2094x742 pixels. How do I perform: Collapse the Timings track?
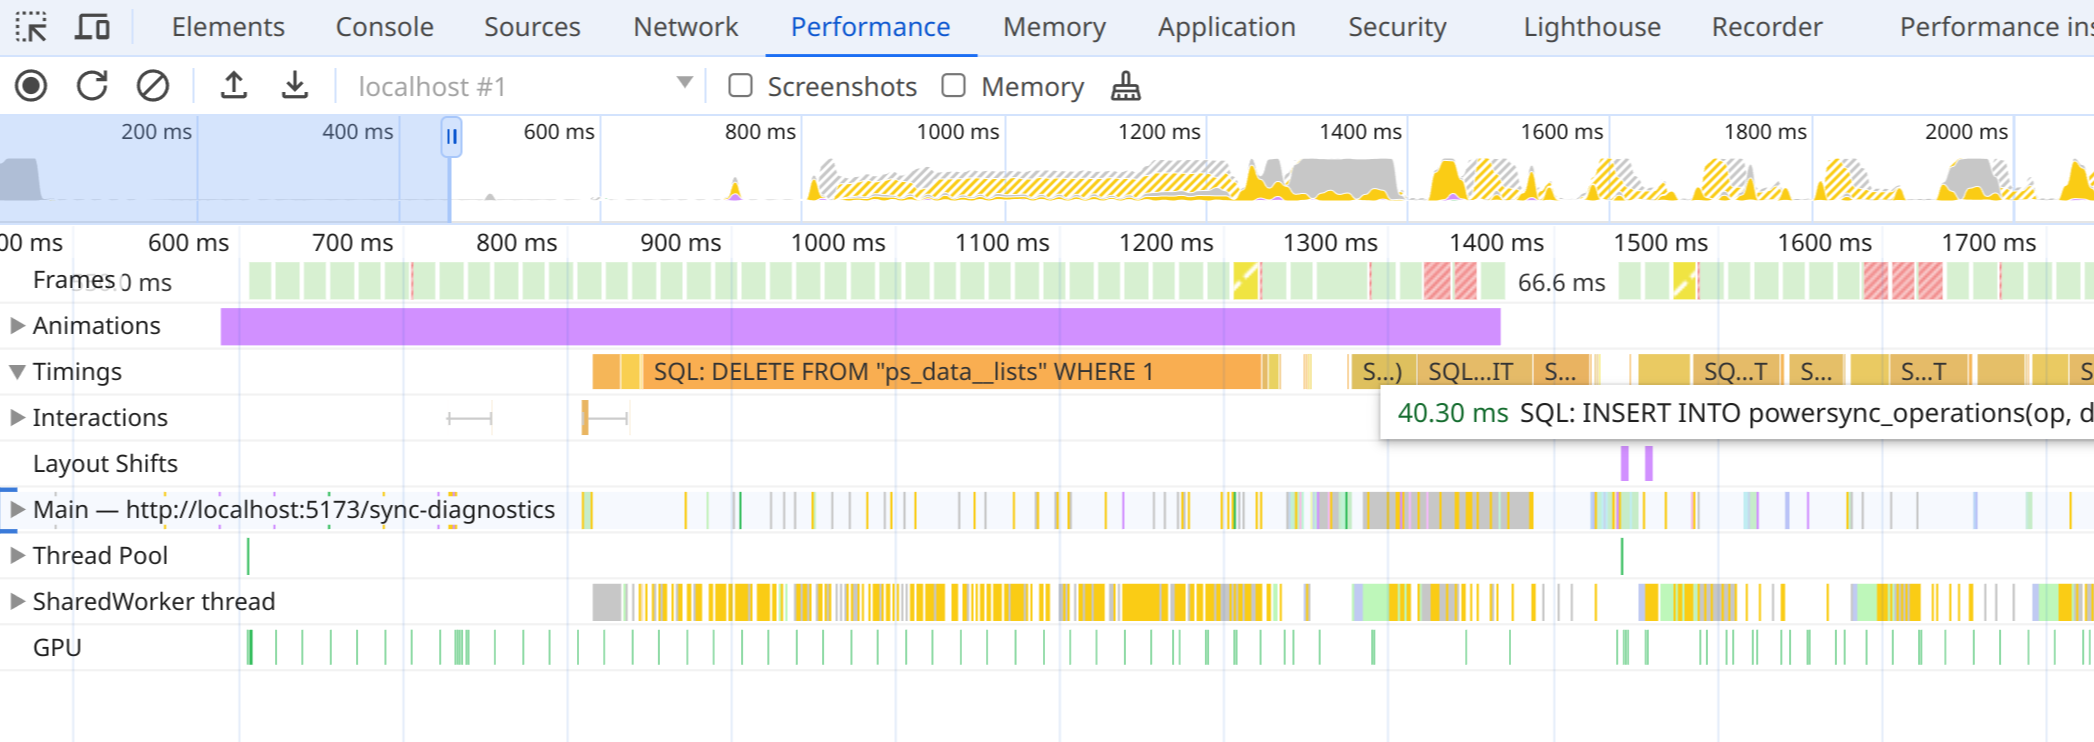[17, 371]
